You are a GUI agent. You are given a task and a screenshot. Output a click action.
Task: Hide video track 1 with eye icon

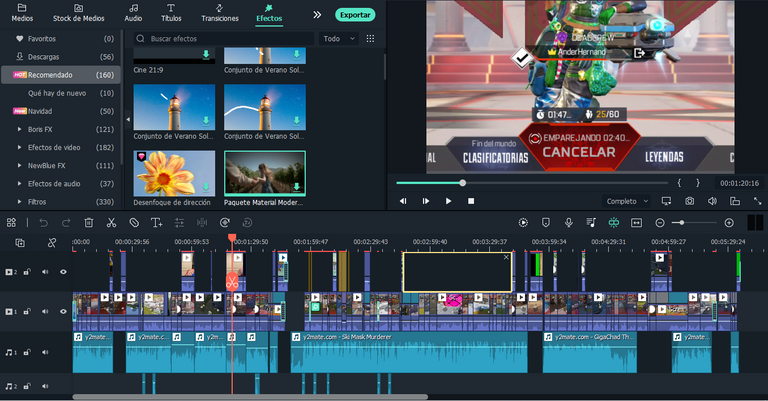[63, 311]
